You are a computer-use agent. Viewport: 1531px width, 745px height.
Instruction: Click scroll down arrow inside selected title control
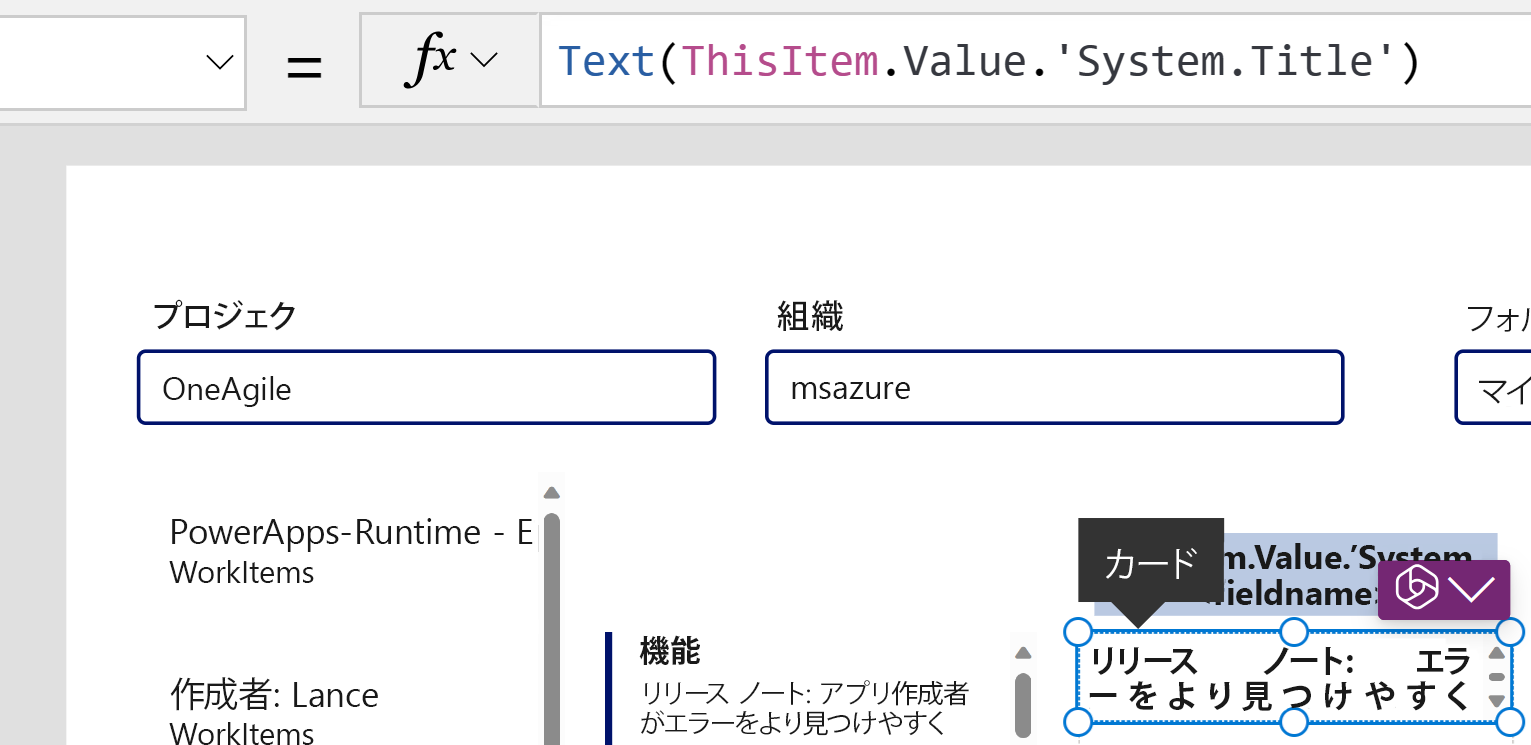coord(1497,701)
